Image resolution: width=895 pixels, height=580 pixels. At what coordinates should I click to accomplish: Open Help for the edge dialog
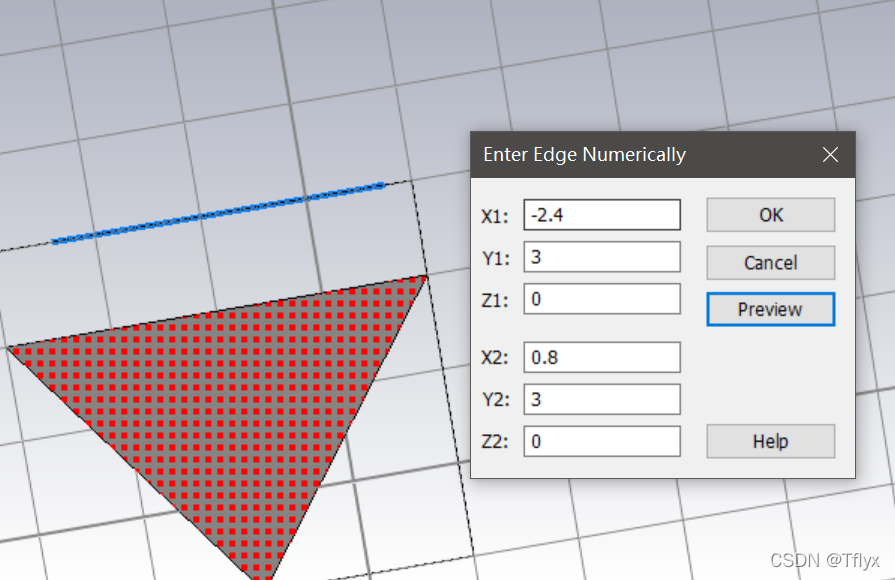click(x=771, y=441)
